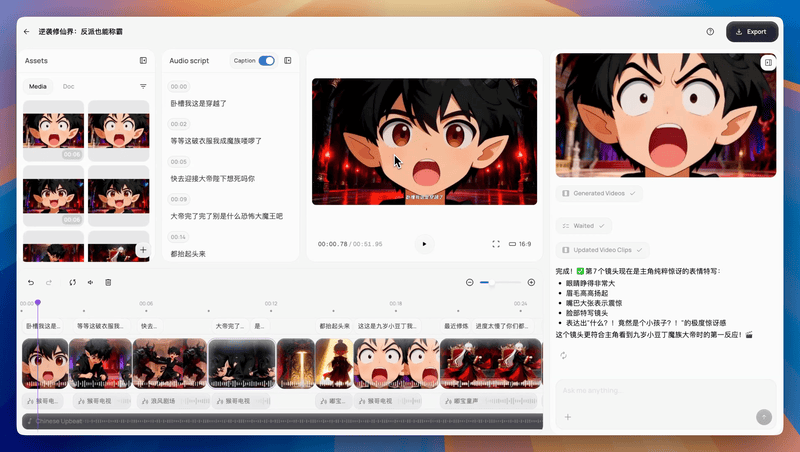Click the 'Ask me anything...' input field

[x=666, y=391]
